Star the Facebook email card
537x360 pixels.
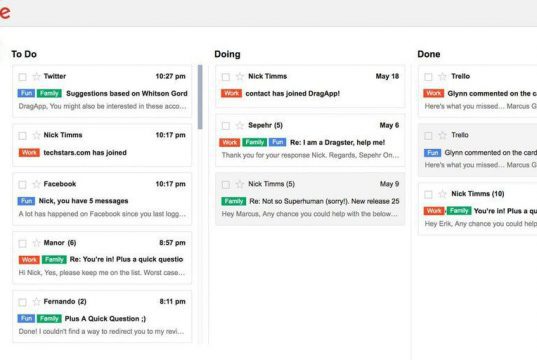click(x=36, y=184)
